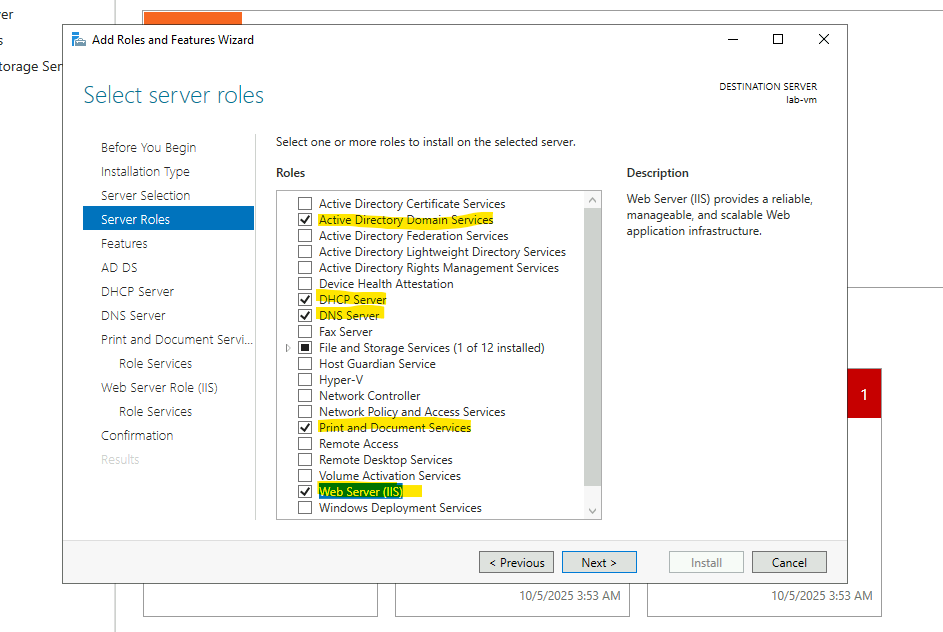Uncheck Active Directory Domain Services

point(305,219)
